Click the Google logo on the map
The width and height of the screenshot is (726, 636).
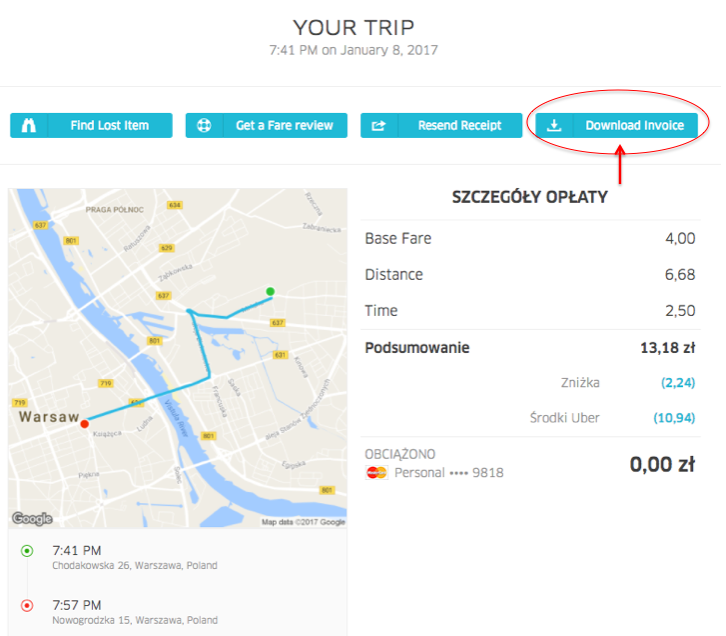click(x=32, y=518)
